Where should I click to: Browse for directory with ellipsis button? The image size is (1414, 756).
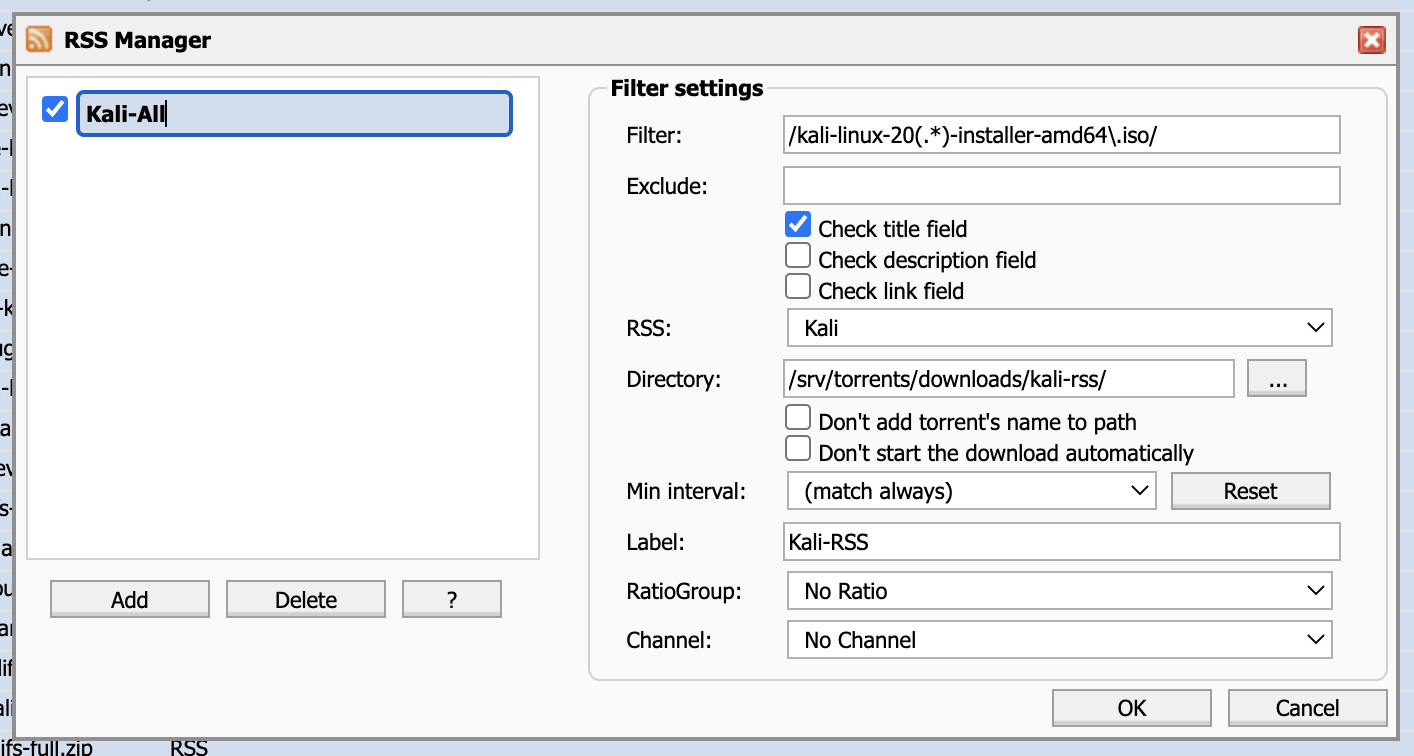(1277, 380)
